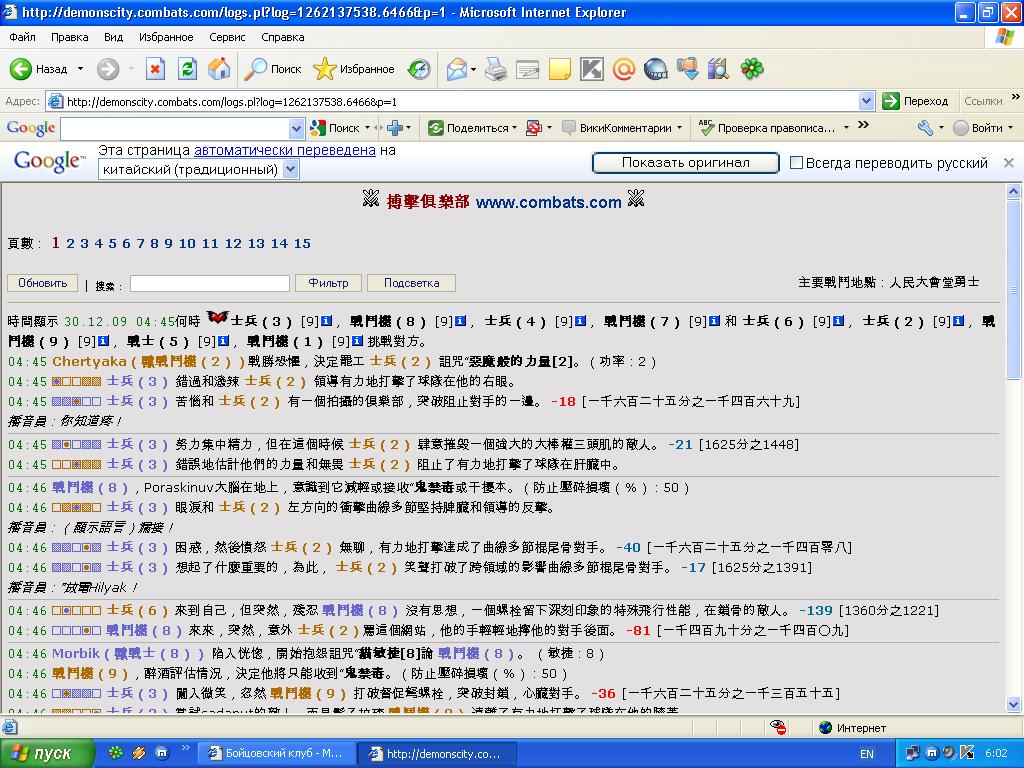
Task: Open the Mail envelope toolbar icon
Action: [457, 69]
